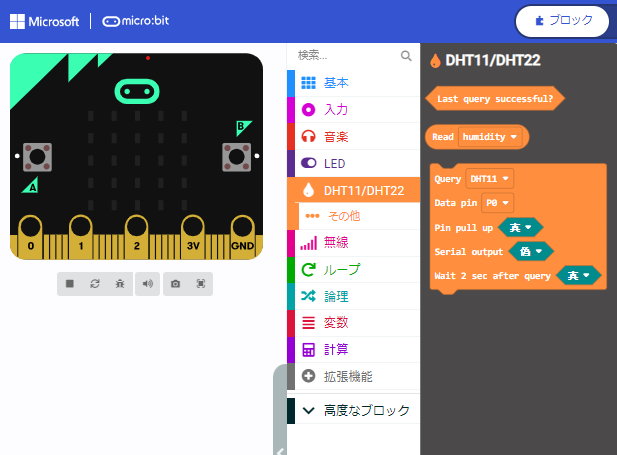Click the 3V pin on the micro:bit
Viewport: 617px width, 455px height.
[192, 236]
